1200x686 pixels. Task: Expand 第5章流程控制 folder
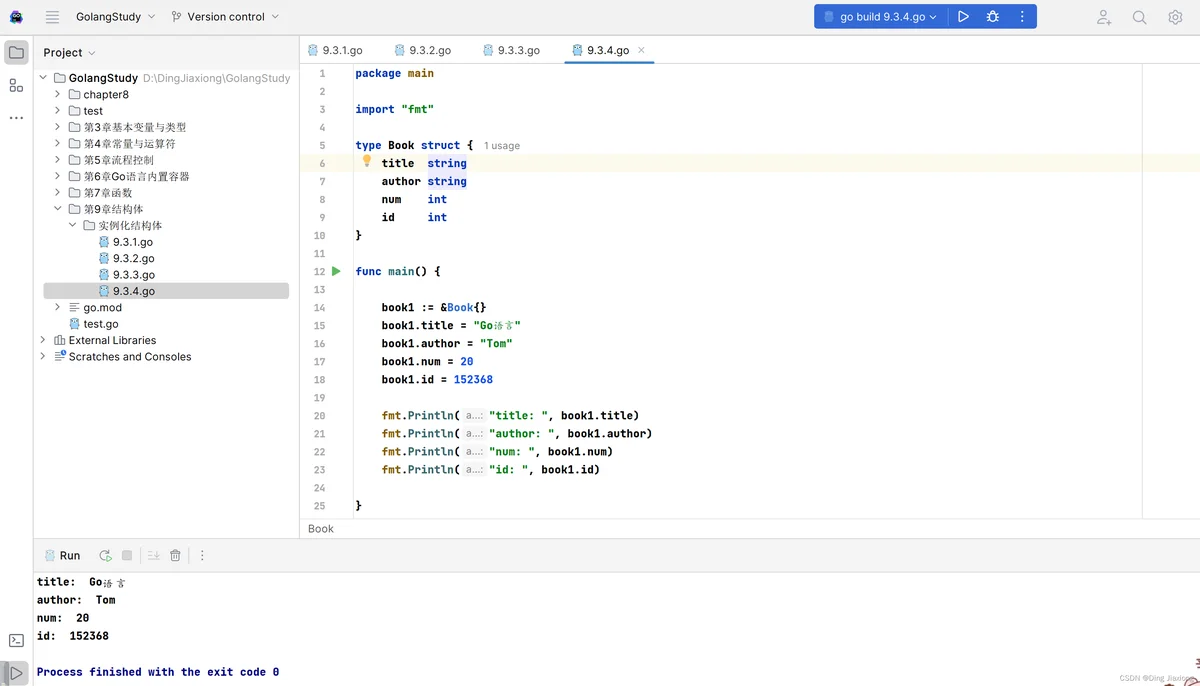58,160
